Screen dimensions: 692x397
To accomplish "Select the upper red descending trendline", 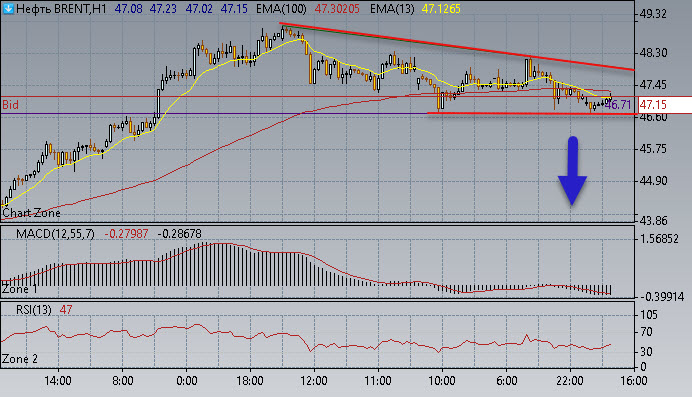I will point(457,47).
